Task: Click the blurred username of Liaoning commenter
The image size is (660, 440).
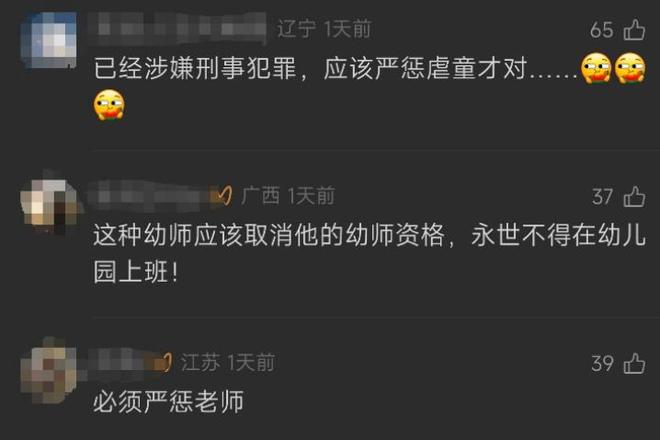Action: click(179, 29)
